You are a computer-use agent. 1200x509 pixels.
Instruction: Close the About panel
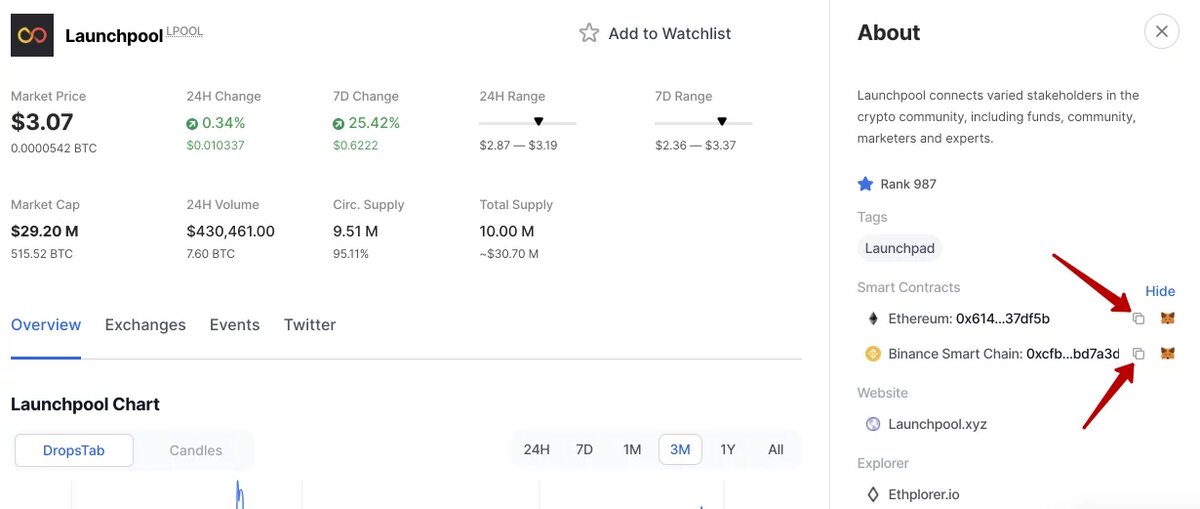[1161, 32]
